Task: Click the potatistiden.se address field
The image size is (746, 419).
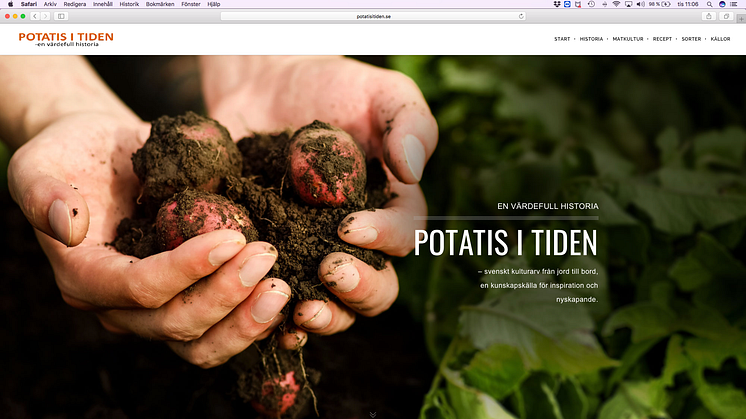Action: 375,16
